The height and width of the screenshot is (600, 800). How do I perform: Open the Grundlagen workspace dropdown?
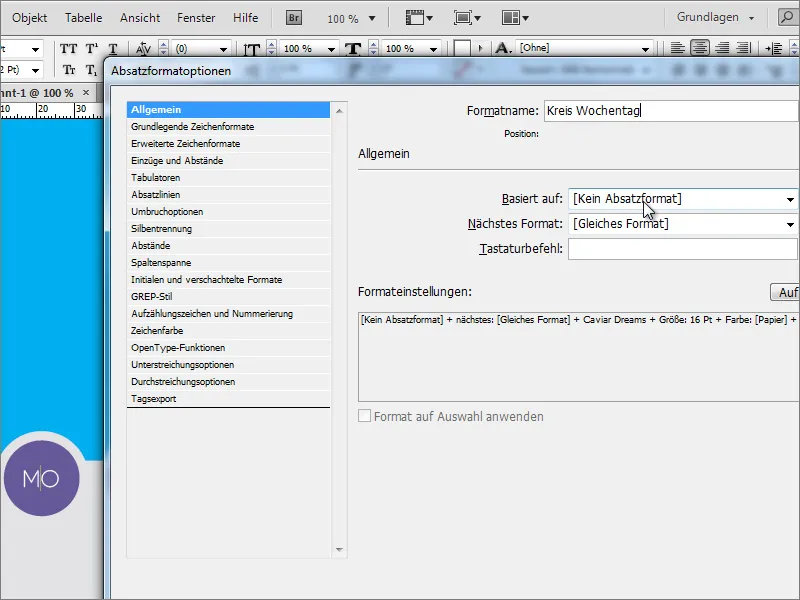751,18
